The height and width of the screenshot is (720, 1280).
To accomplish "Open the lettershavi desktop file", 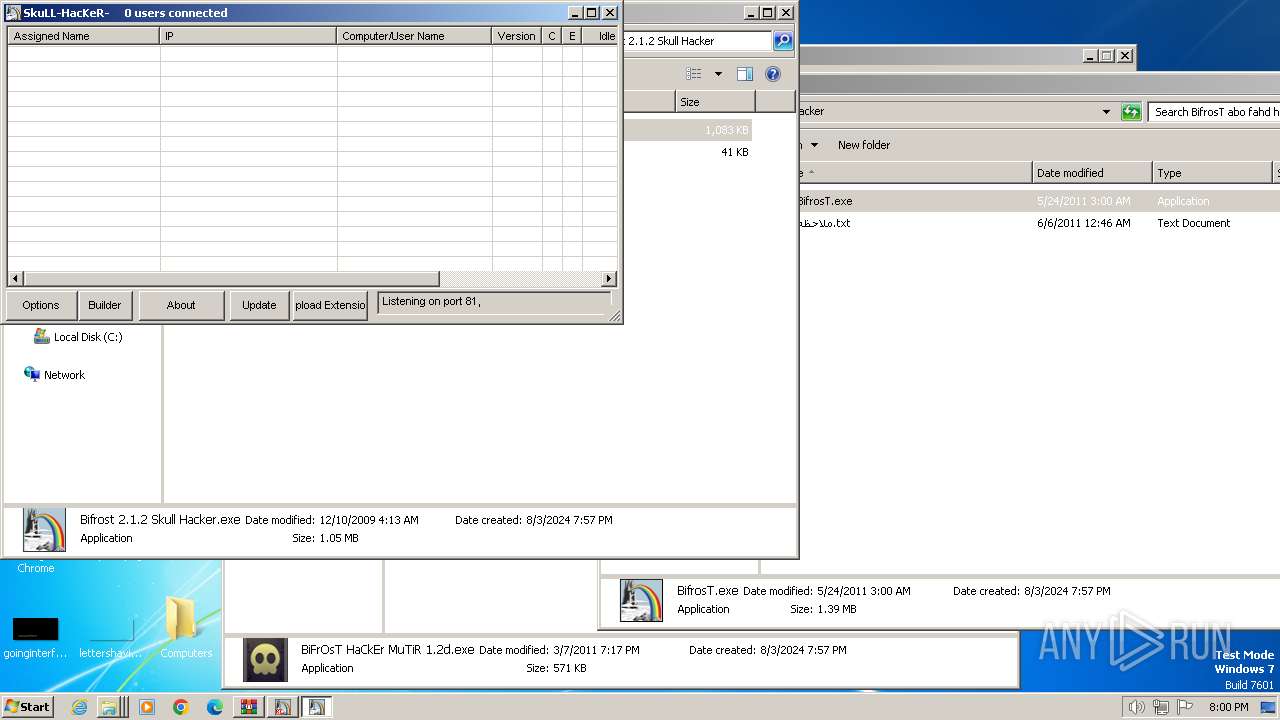I will pyautogui.click(x=111, y=637).
